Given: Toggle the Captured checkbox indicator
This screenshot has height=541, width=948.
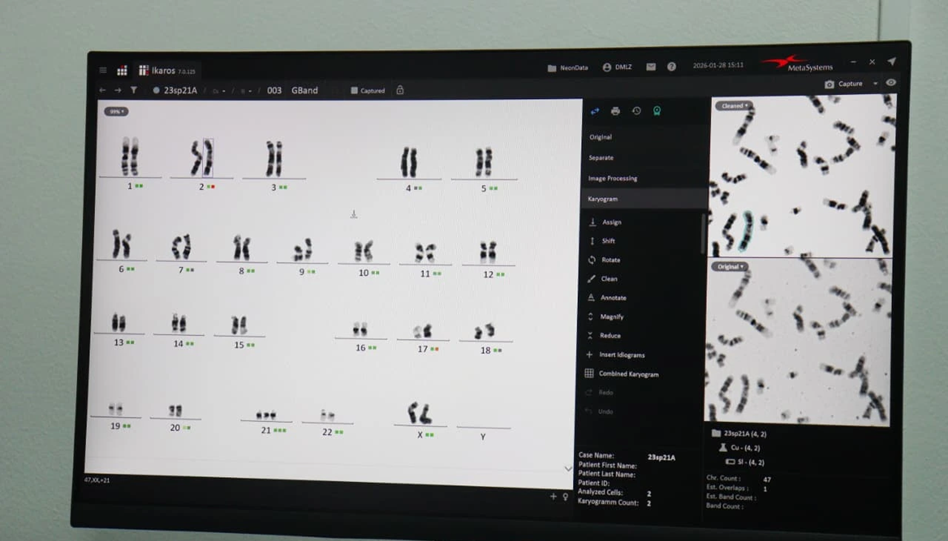Looking at the screenshot, I should 354,91.
